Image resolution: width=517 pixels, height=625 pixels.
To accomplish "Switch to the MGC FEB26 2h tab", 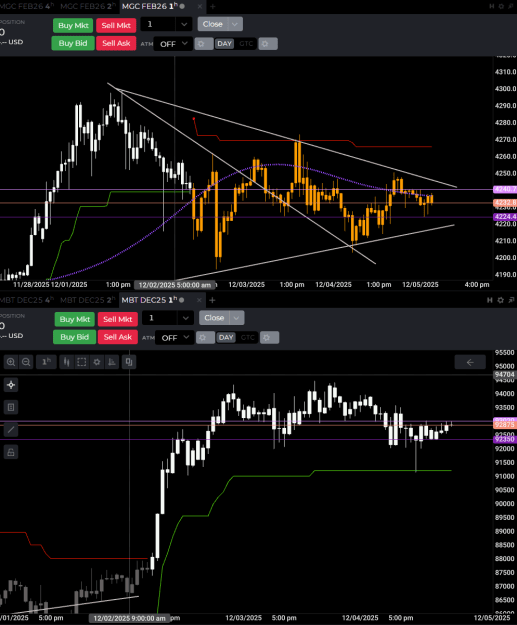I will [88, 6].
